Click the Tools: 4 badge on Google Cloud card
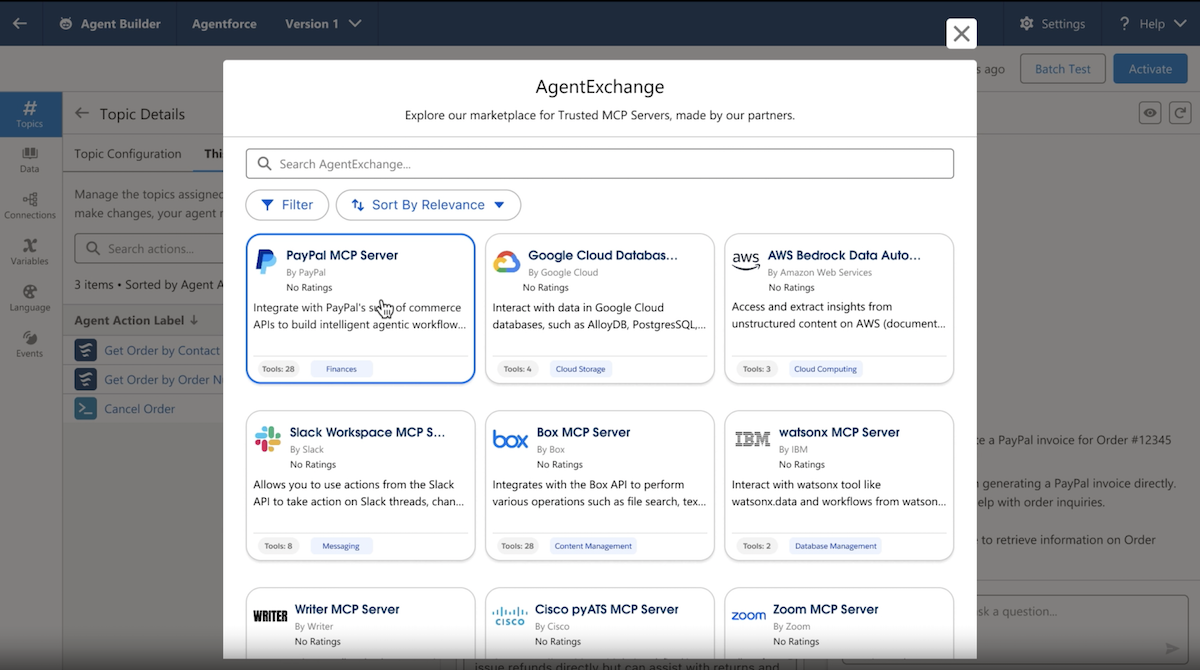This screenshot has height=670, width=1200. pyautogui.click(x=518, y=369)
